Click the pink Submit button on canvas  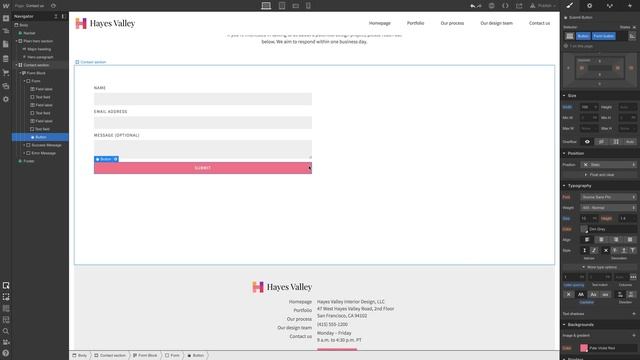click(203, 168)
